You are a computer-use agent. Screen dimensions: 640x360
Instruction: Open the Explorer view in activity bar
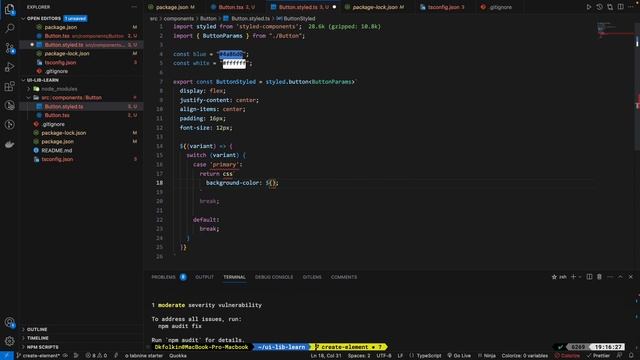(9, 9)
